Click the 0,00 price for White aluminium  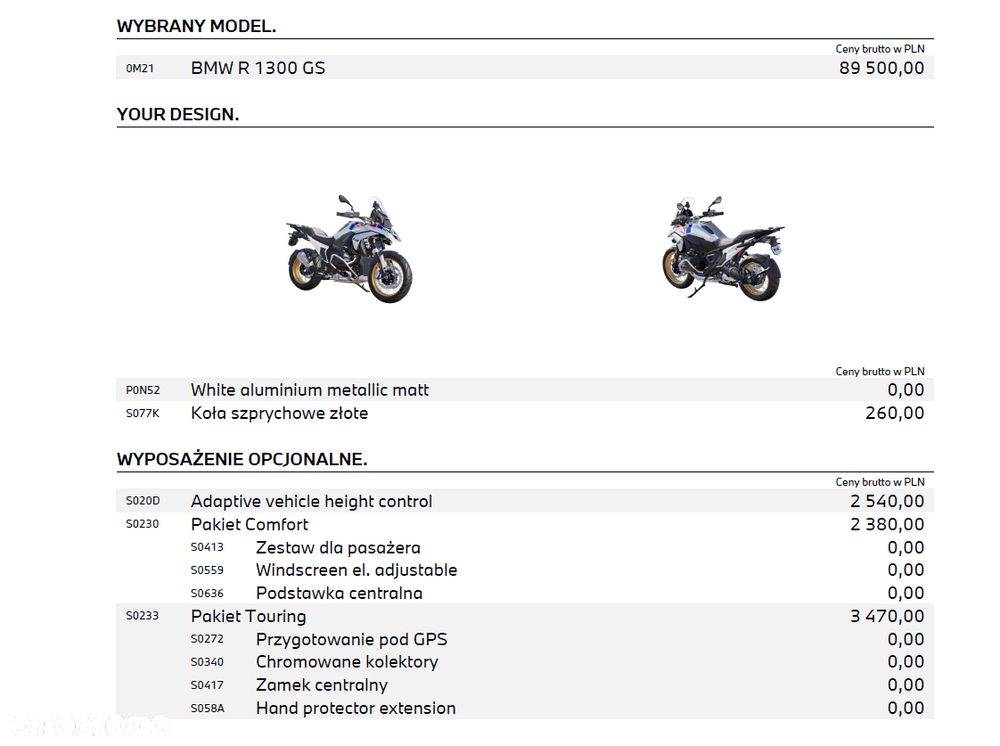point(906,390)
